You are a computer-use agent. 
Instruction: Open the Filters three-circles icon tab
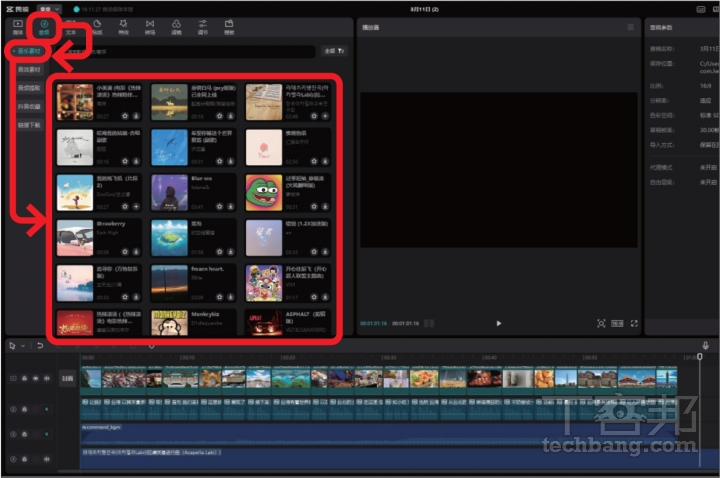pos(176,27)
